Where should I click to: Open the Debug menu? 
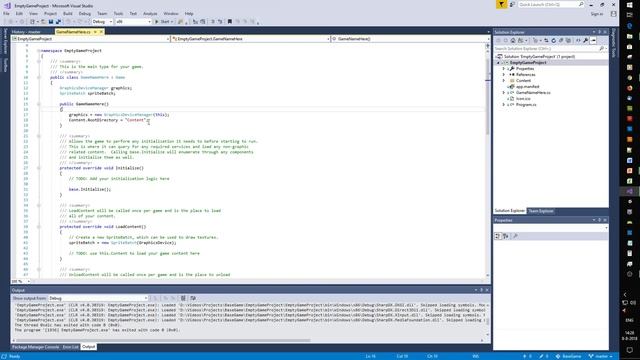[84, 13]
